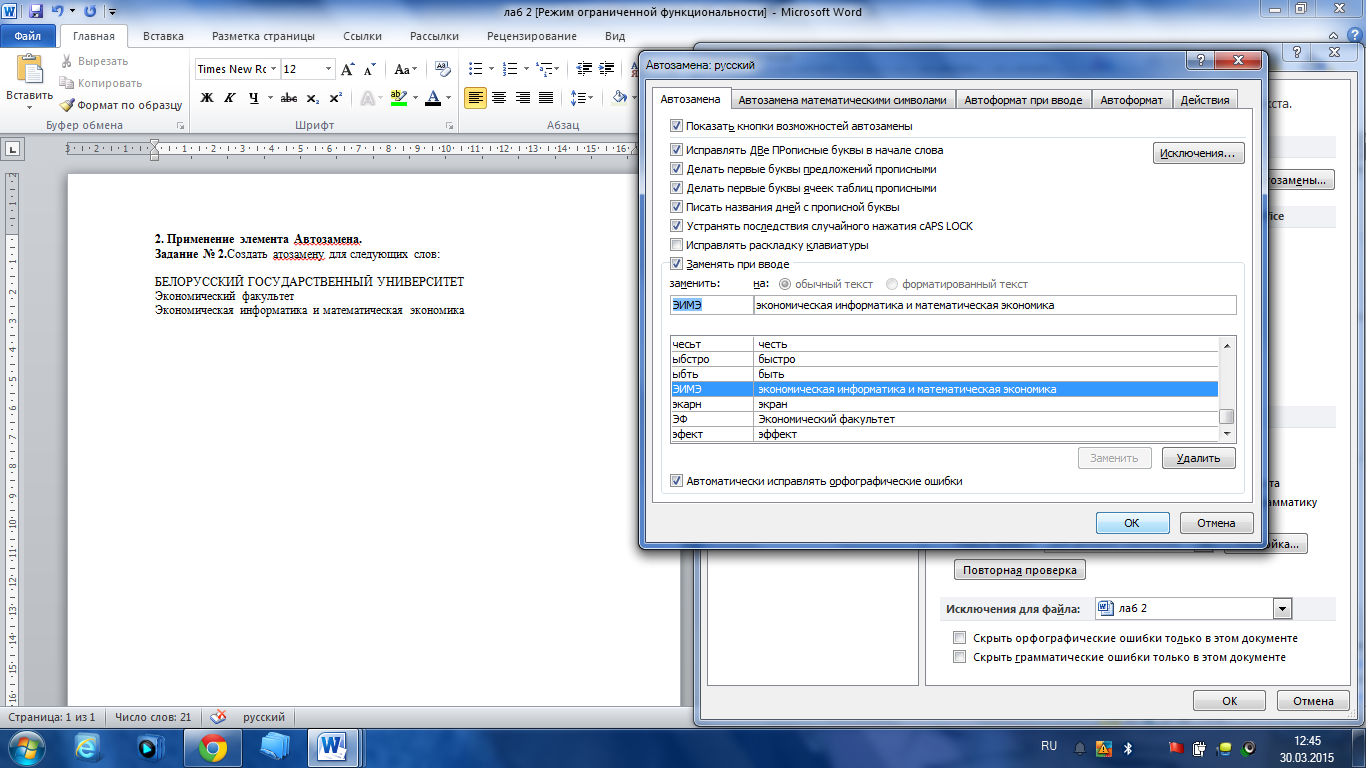Screen dimensions: 1366x768
Task: Open the font name dropdown (Times New Roman)
Action: [273, 69]
